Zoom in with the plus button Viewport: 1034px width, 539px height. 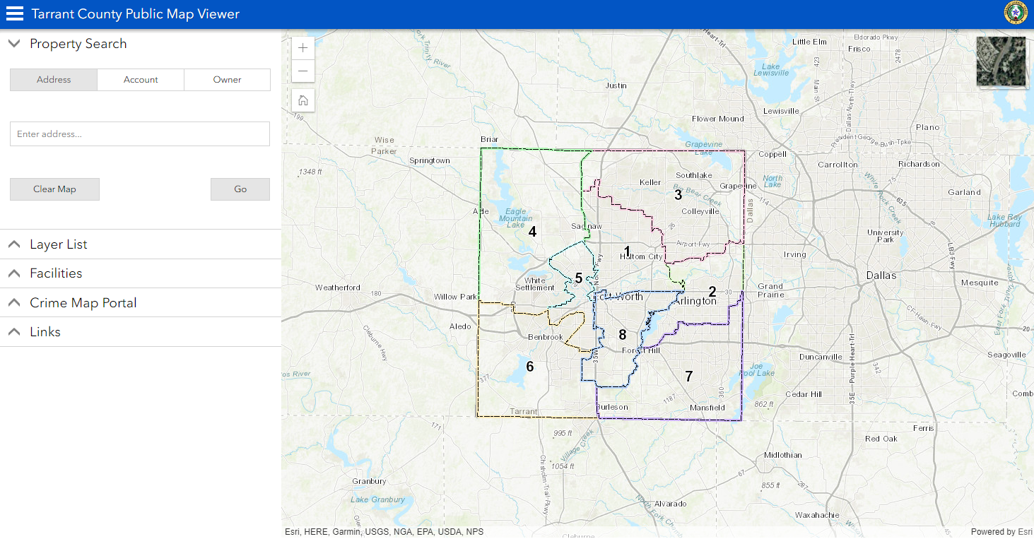(x=303, y=48)
